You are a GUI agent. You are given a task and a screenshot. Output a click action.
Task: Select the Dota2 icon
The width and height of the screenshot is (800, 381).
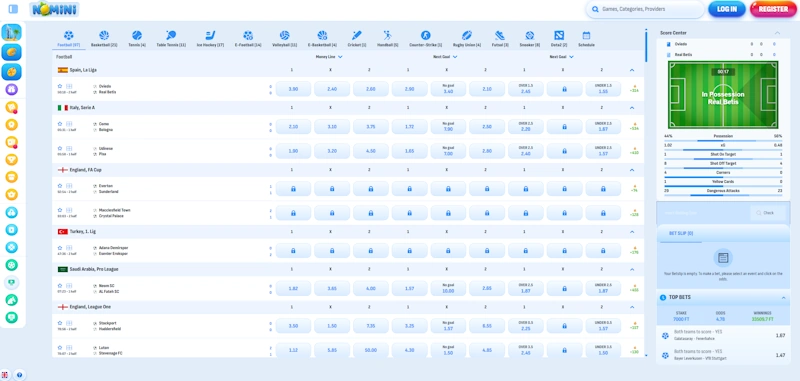pos(559,35)
